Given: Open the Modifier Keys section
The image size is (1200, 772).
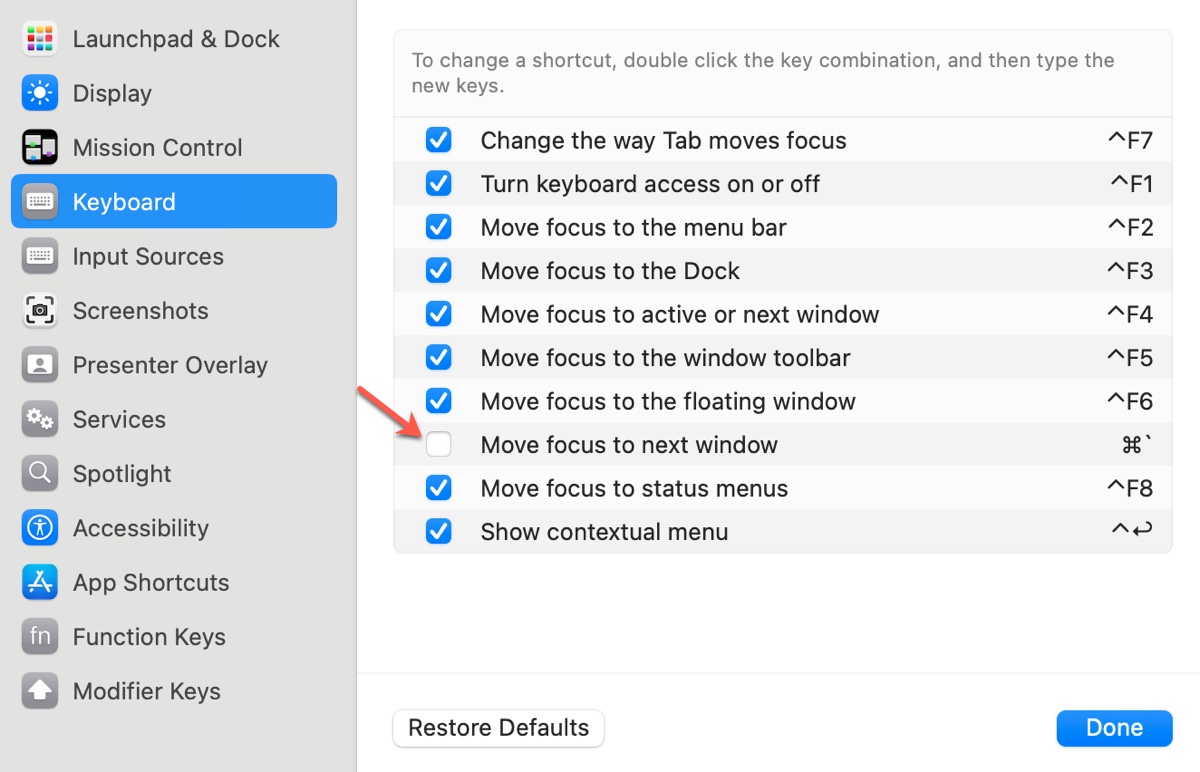Looking at the screenshot, I should pyautogui.click(x=146, y=691).
